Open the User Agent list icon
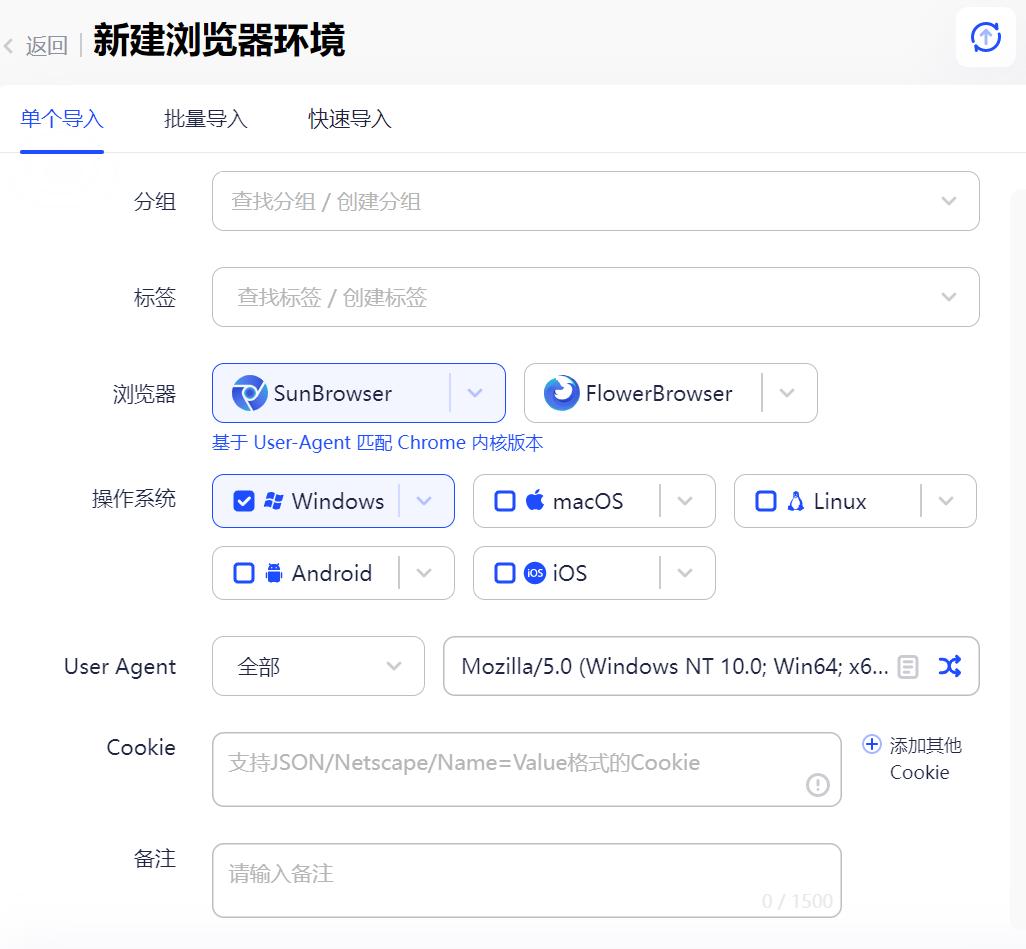 coord(907,667)
